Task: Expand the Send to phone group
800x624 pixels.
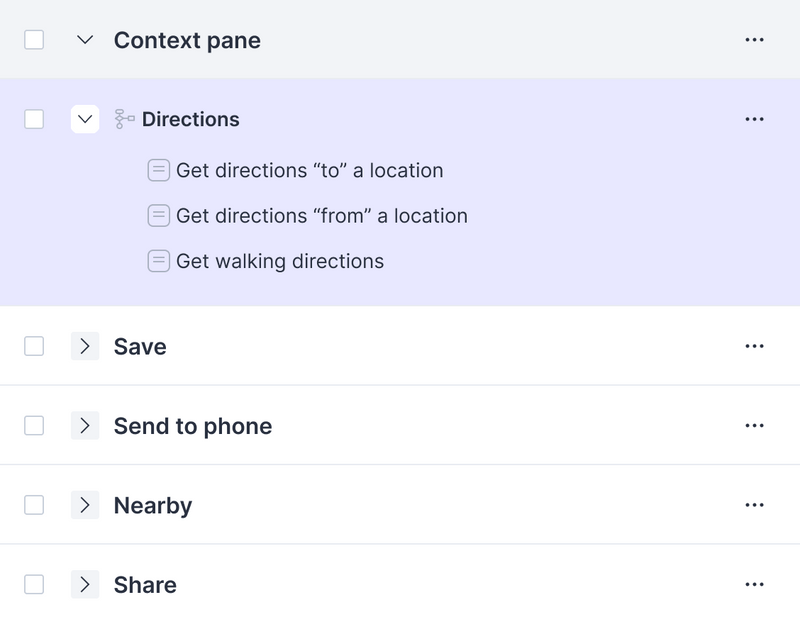Action: [x=85, y=426]
